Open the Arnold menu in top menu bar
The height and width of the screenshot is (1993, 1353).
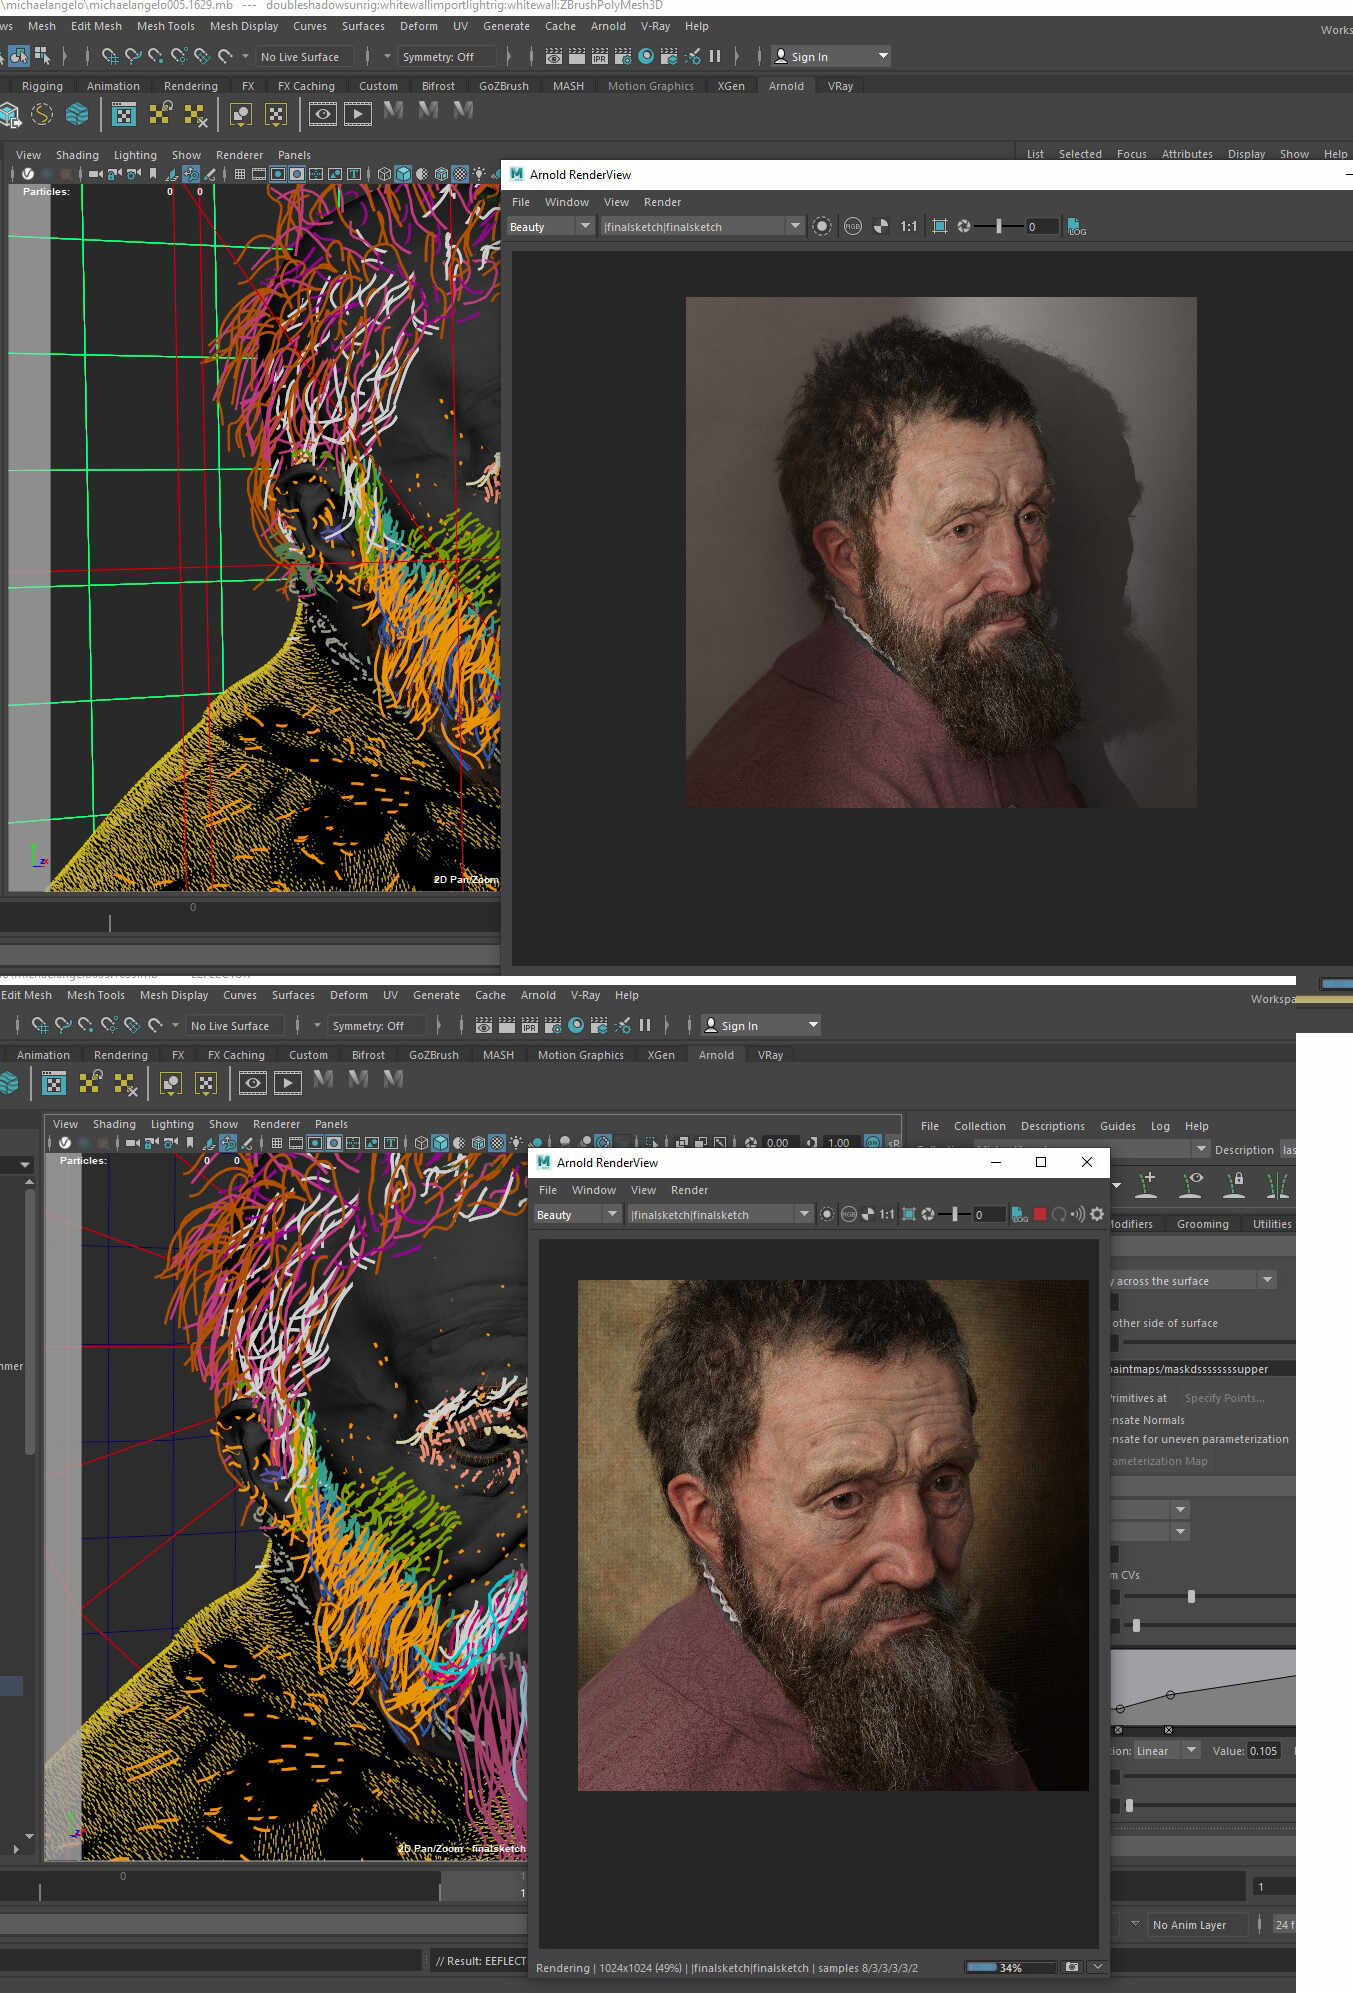[608, 26]
